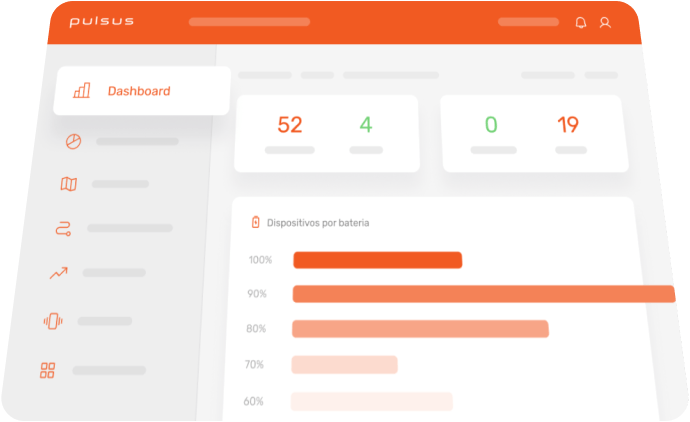Open the route path sidebar icon
This screenshot has height=422, width=690.
[x=63, y=228]
